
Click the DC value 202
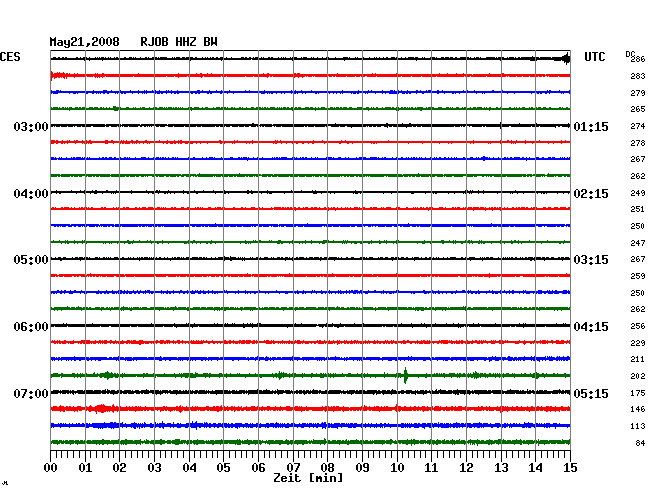[638, 376]
